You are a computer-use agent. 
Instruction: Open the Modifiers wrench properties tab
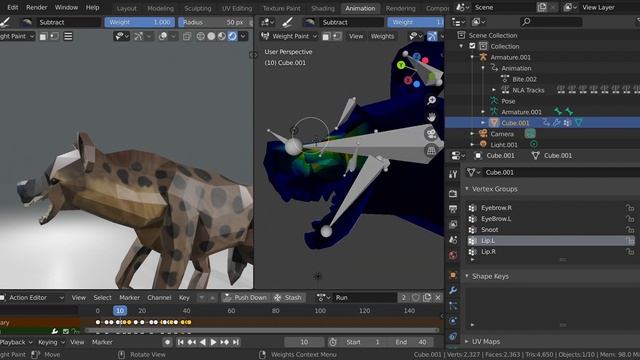[453, 291]
